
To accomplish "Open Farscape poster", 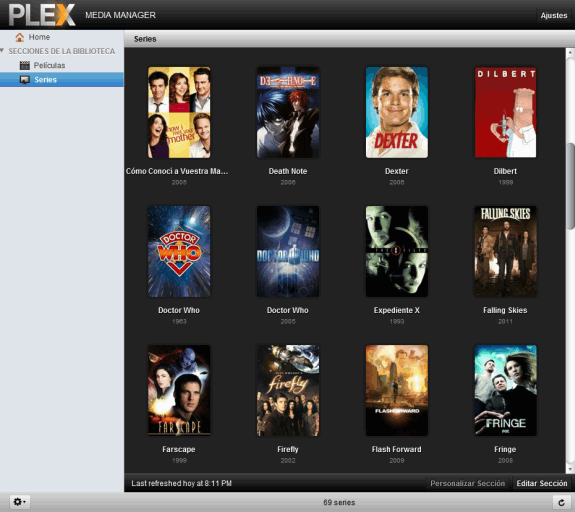I will tap(179, 390).
